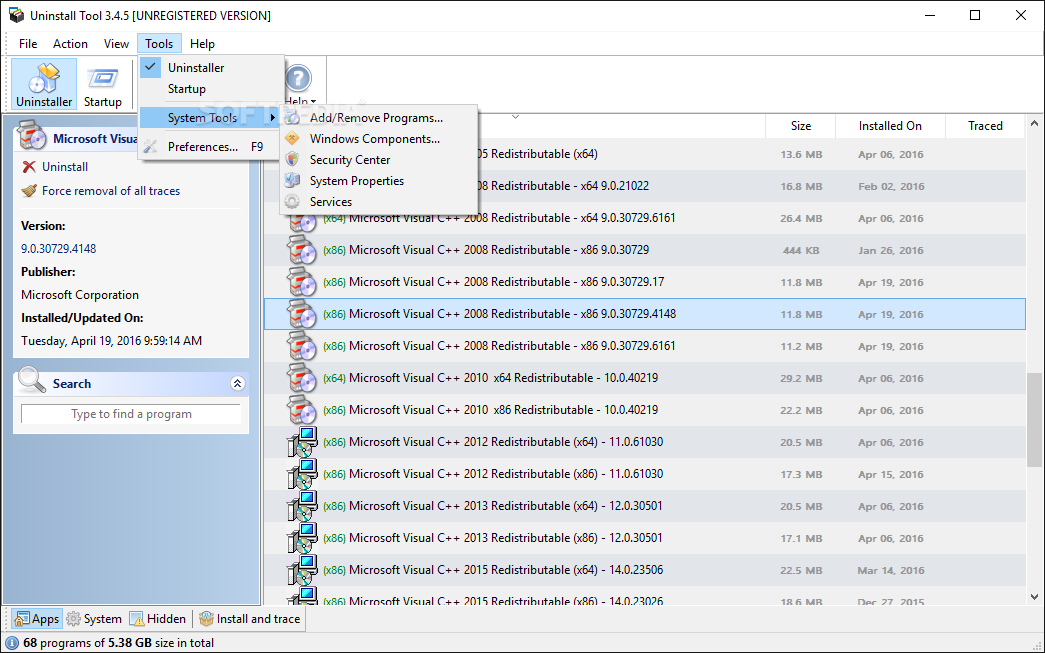Open Security Center from System Tools

click(378, 160)
